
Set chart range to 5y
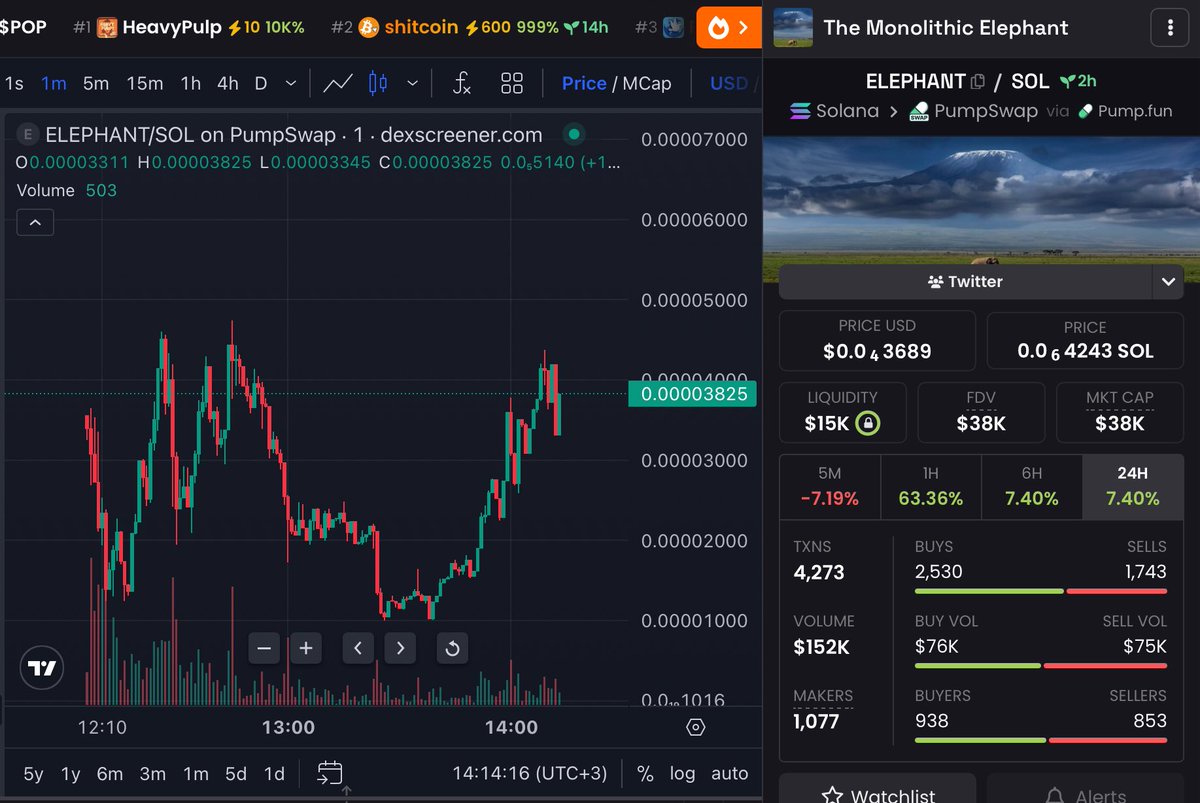33,773
